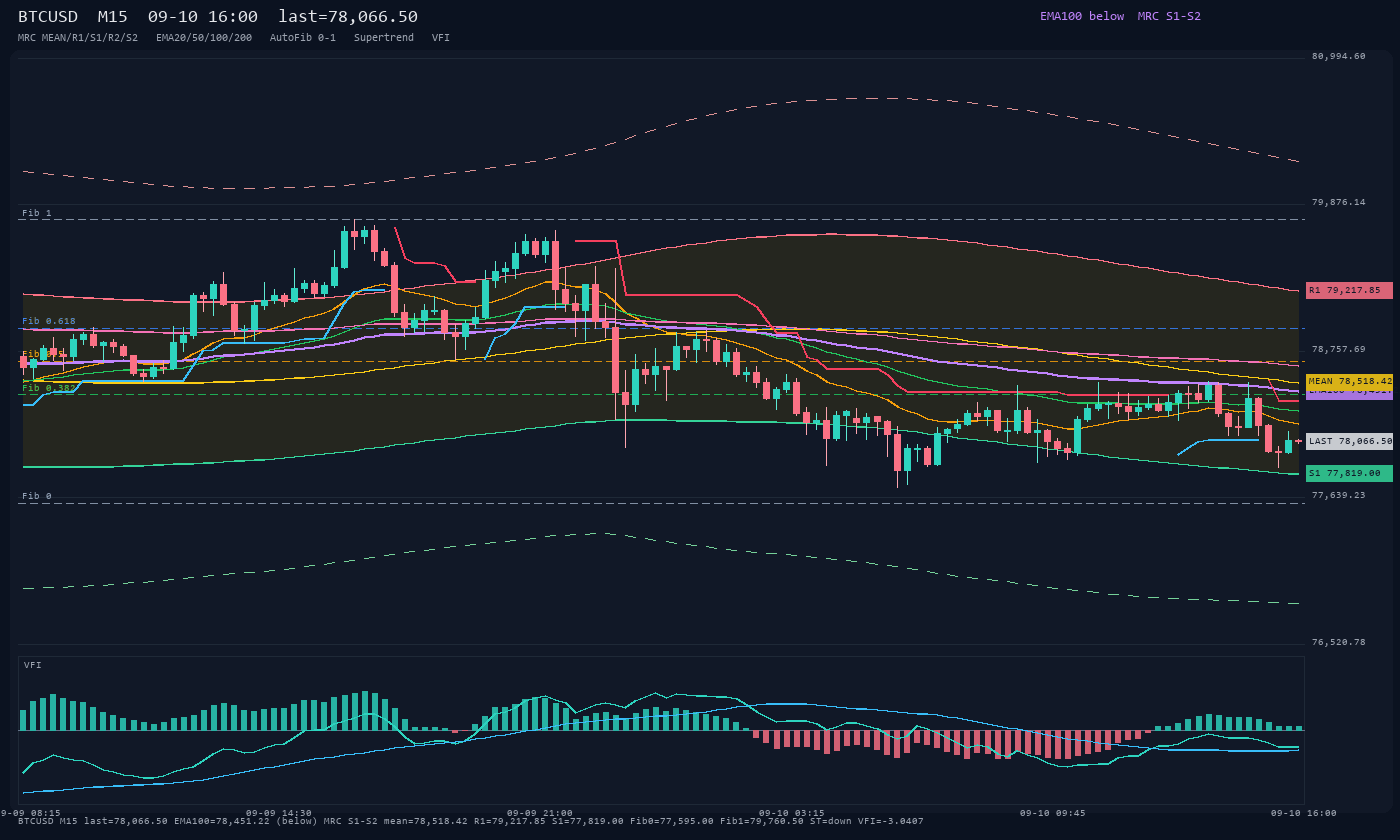1400x840 pixels.
Task: Click the 'EMA100 below MRC S1-S2' signal text
Action: click(x=1120, y=16)
